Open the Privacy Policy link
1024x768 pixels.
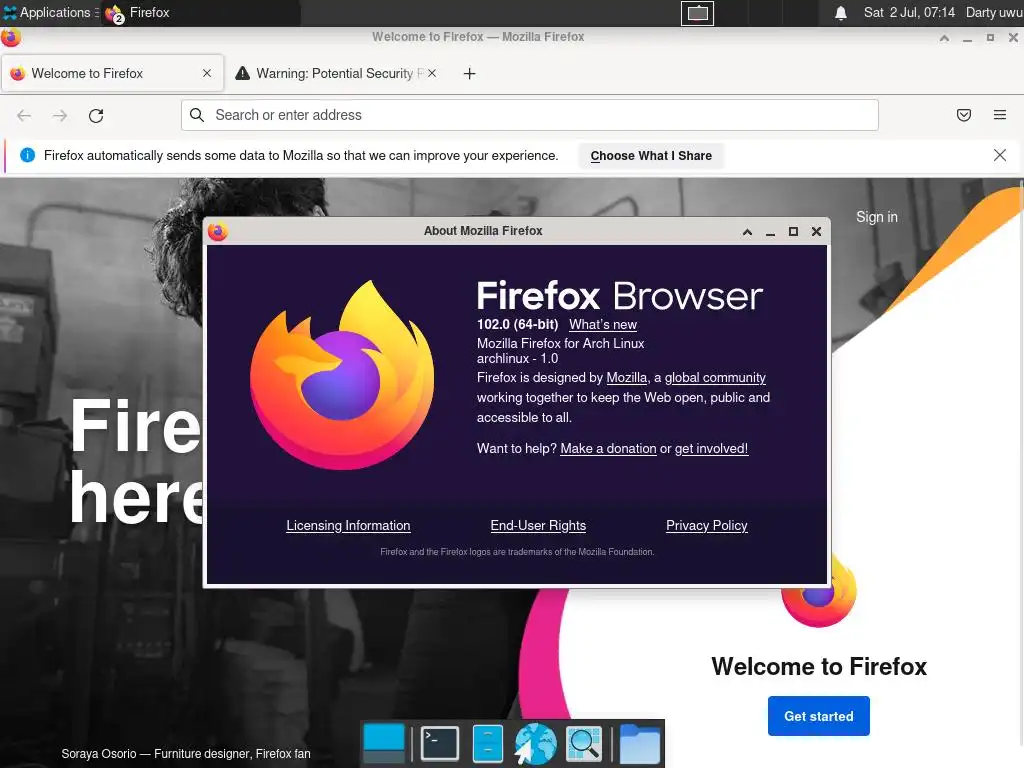[707, 526]
